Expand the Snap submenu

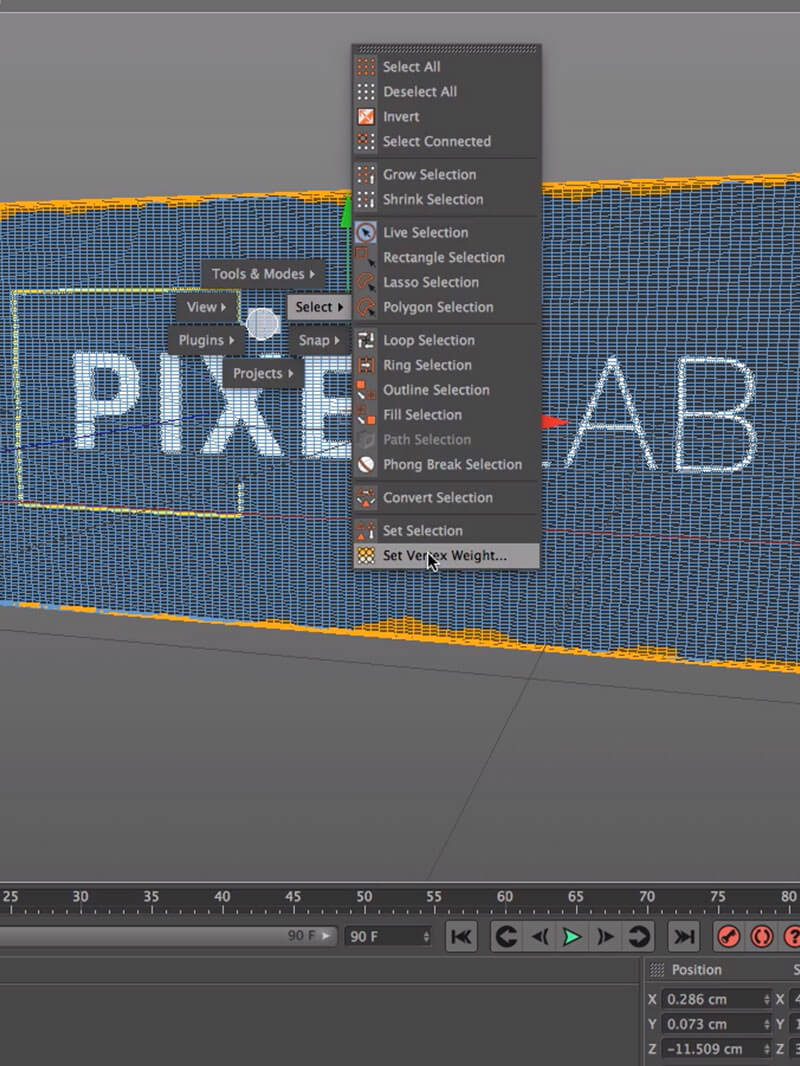pos(319,340)
